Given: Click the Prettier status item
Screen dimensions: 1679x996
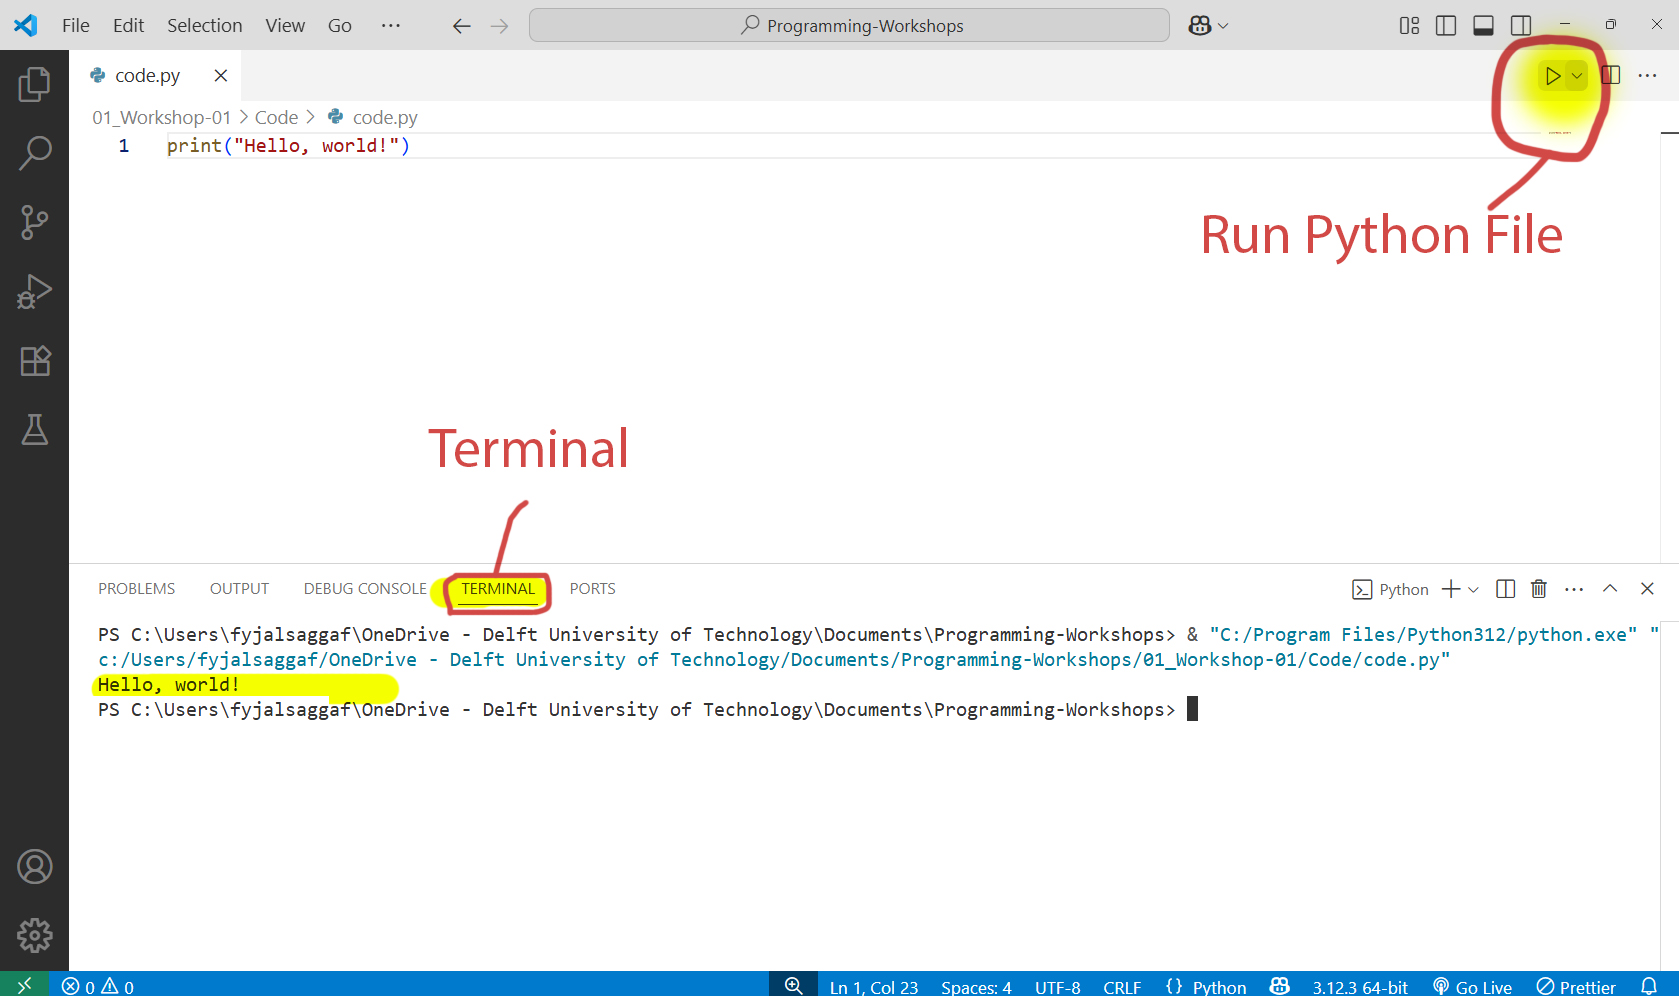Looking at the screenshot, I should [x=1576, y=987].
